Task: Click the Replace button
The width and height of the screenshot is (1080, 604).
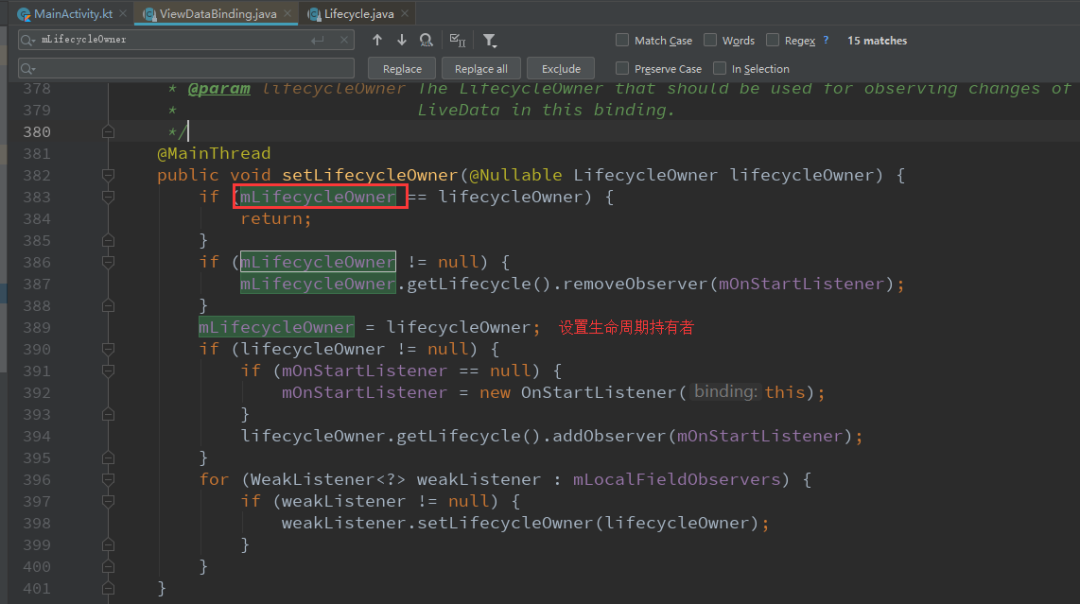Action: [x=402, y=69]
